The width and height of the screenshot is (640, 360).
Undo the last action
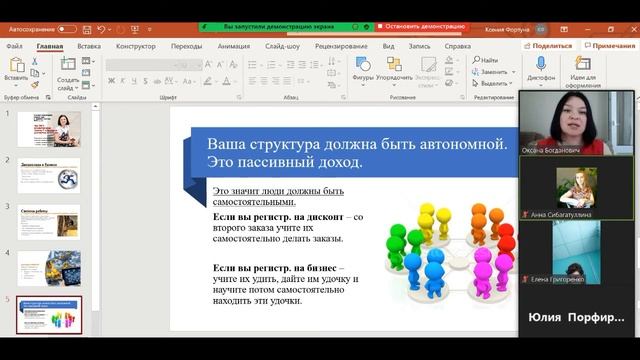pyautogui.click(x=101, y=29)
